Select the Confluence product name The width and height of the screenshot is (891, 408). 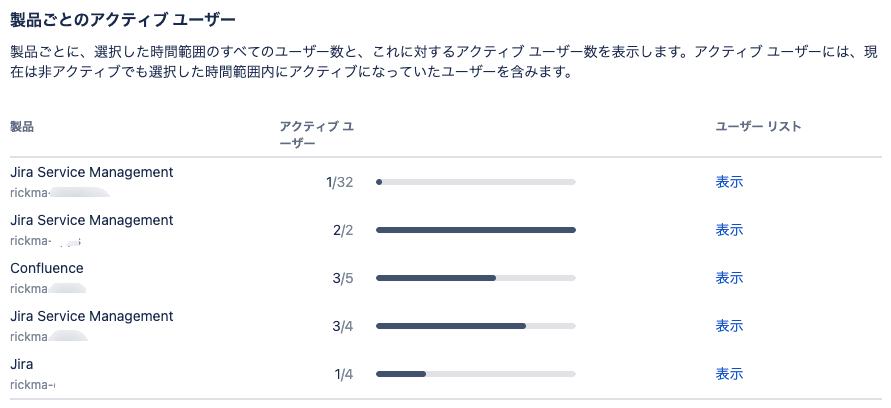point(47,268)
